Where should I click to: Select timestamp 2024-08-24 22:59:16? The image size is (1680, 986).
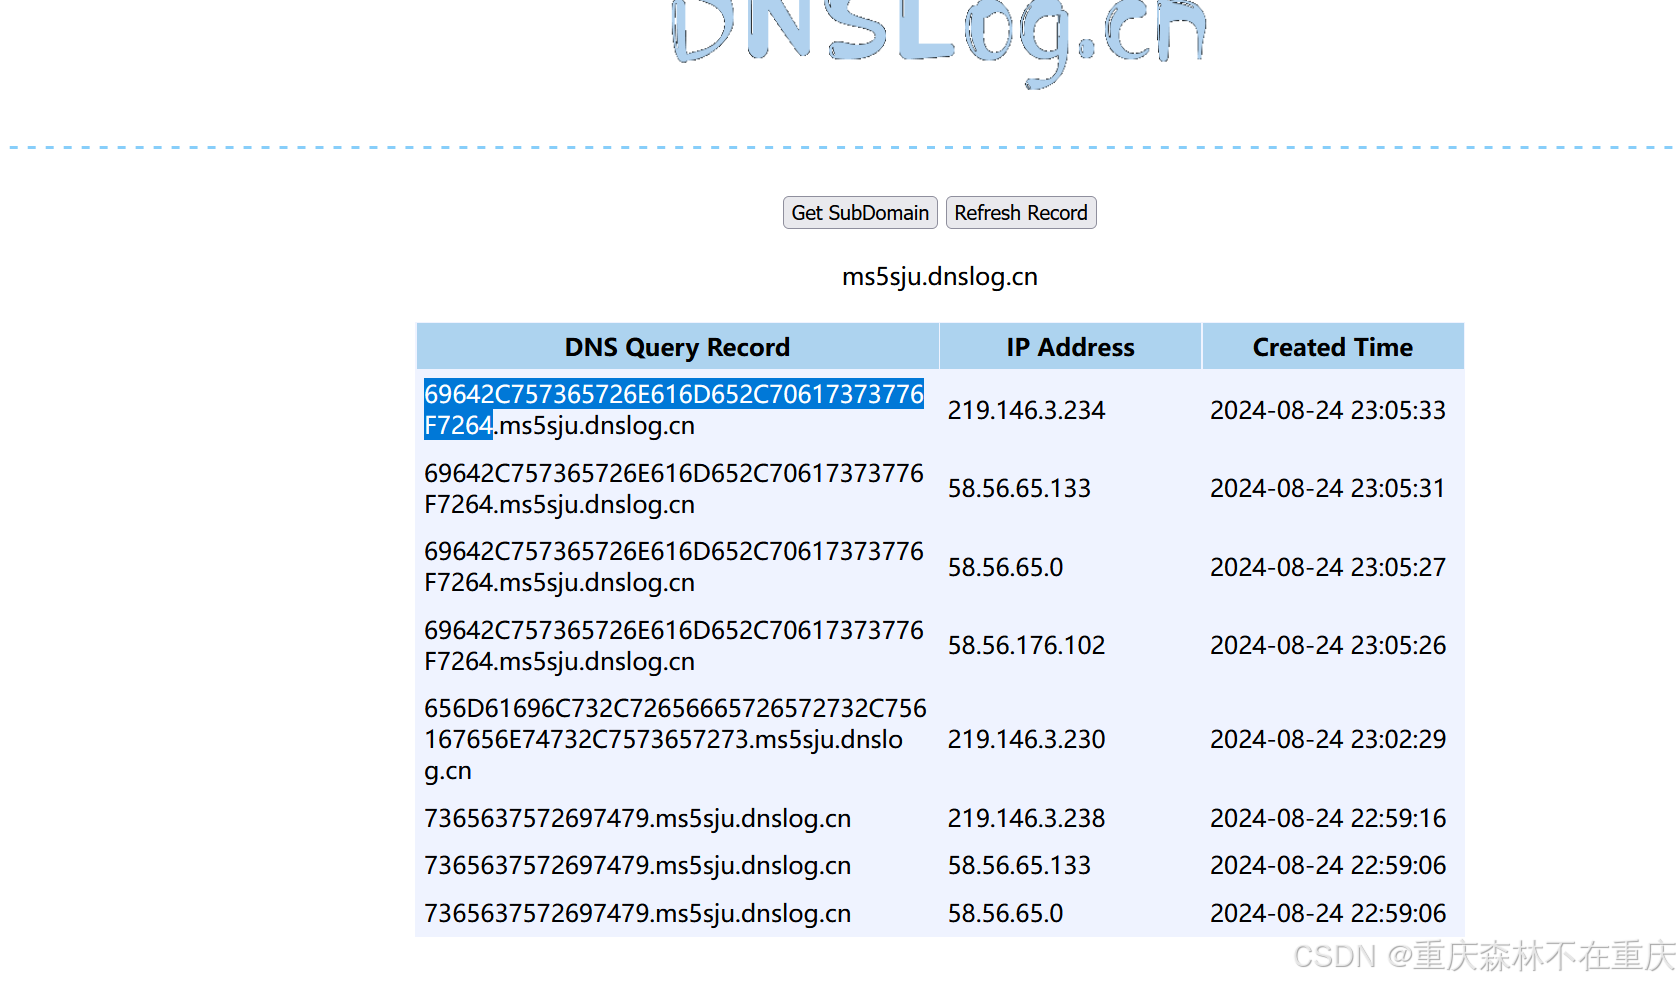(x=1328, y=819)
